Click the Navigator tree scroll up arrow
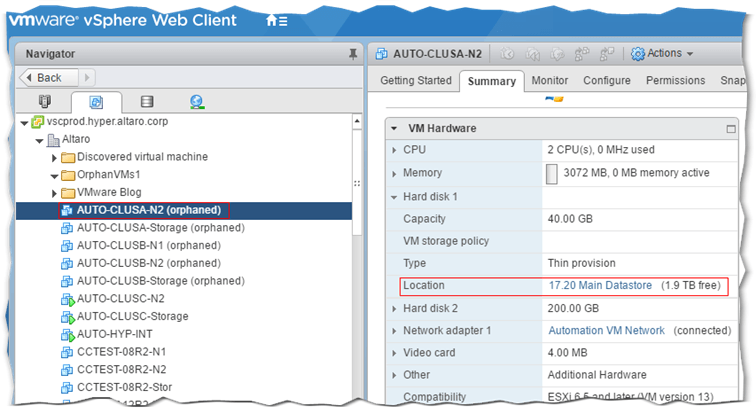Screen dimensions: 756x414 tap(357, 121)
